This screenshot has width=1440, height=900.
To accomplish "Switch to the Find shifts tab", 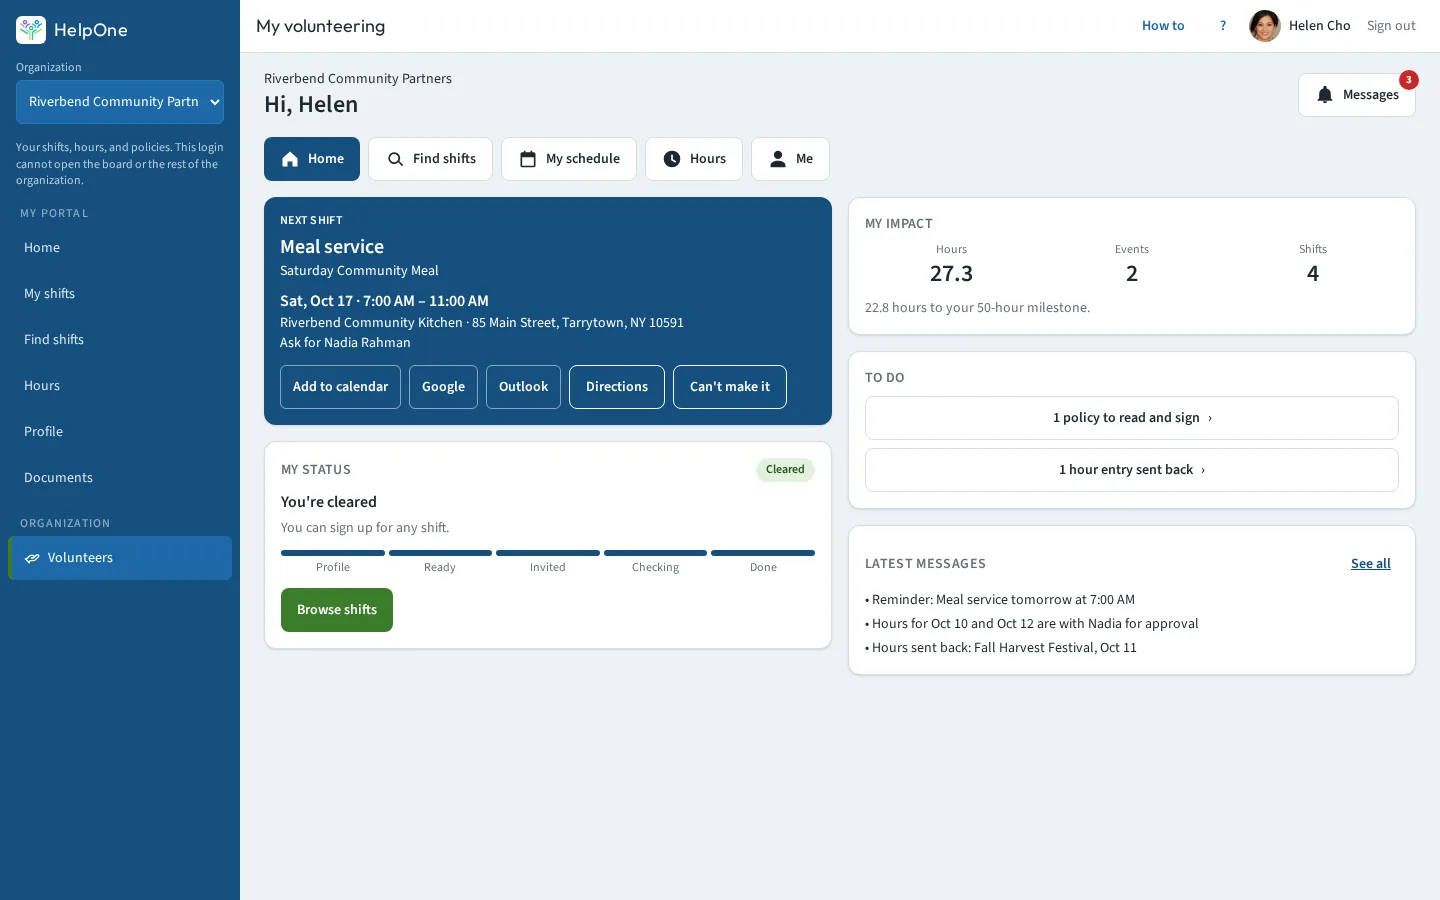I will click(430, 159).
